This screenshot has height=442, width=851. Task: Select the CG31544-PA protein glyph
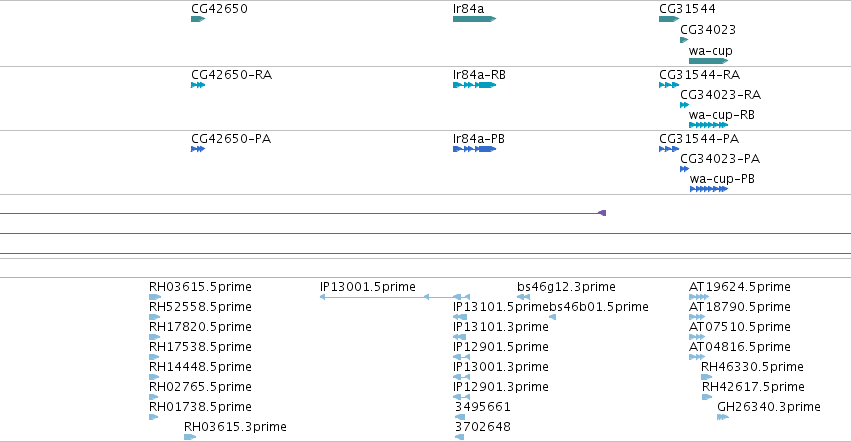pos(669,149)
